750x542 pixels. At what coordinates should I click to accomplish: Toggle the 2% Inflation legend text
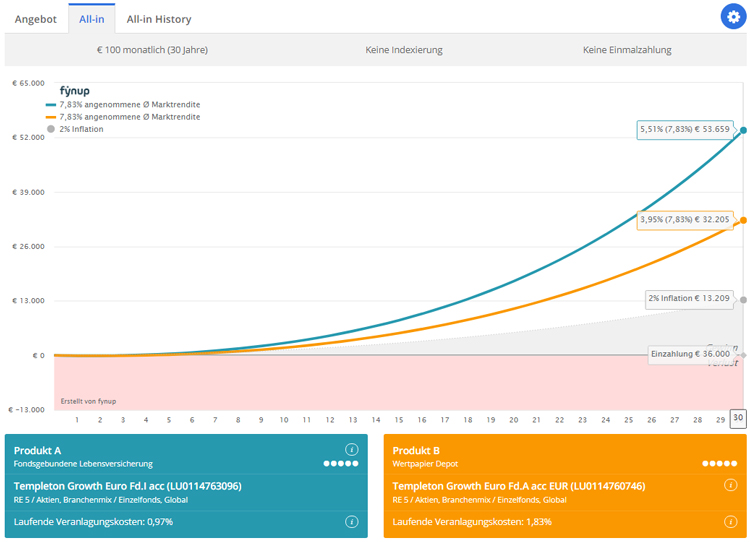point(81,129)
